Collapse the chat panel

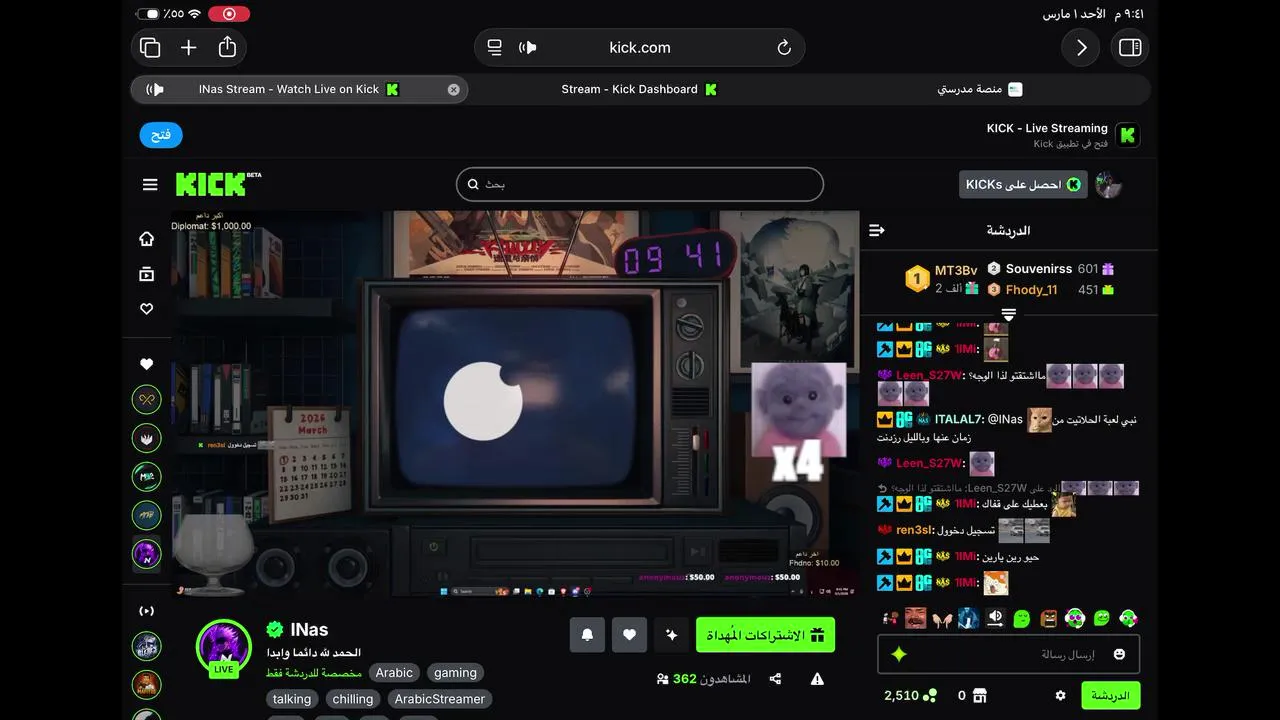click(x=877, y=230)
